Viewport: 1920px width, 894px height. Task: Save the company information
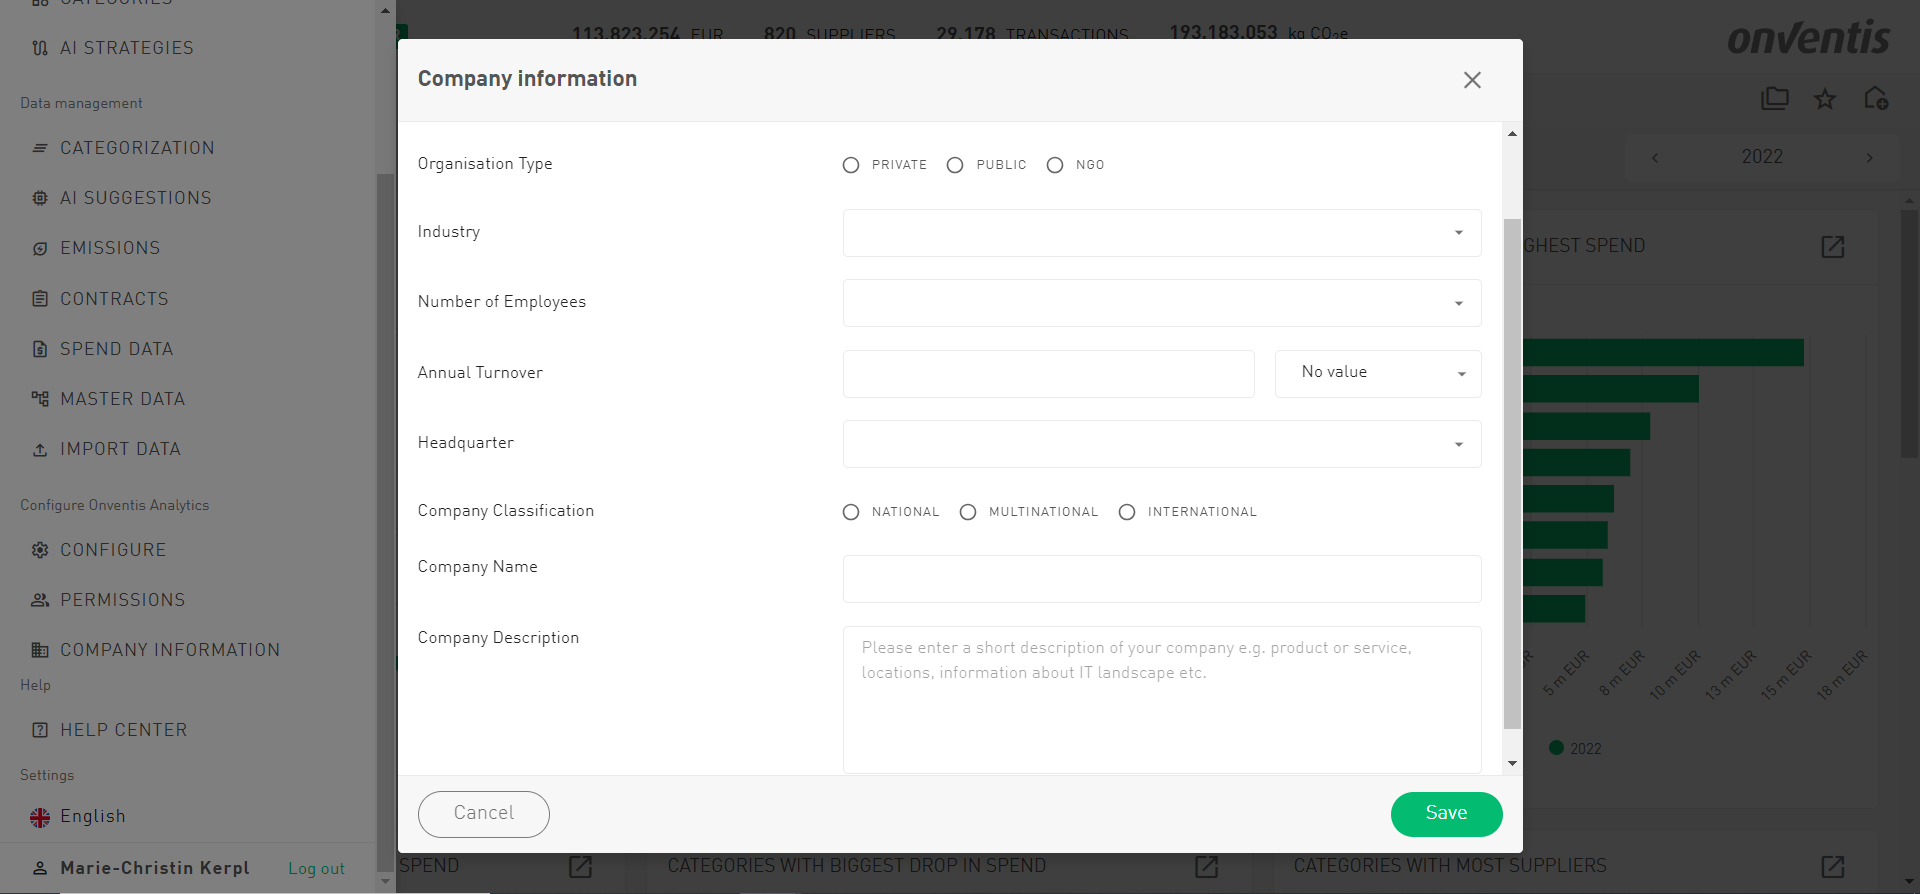(1446, 814)
